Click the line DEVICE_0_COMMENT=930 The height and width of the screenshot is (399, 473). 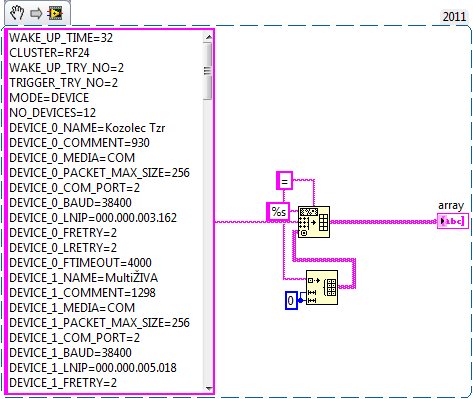click(79, 143)
